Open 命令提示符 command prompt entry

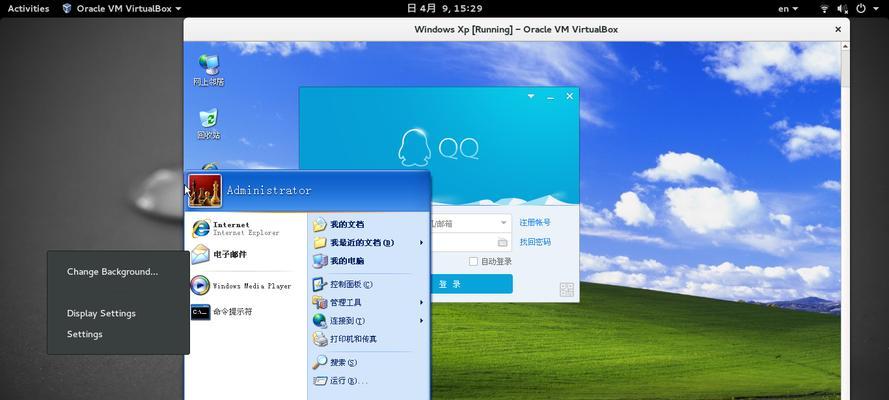pos(222,312)
